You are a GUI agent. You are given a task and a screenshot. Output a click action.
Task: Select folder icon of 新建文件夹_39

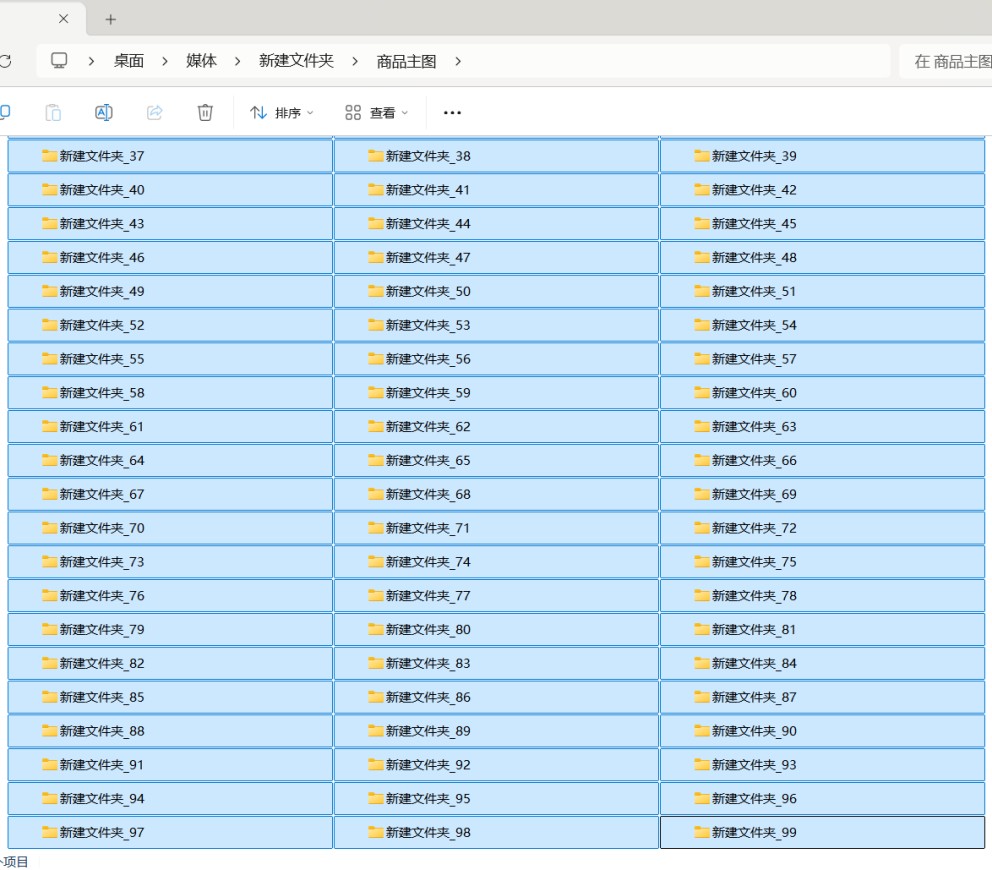point(702,156)
